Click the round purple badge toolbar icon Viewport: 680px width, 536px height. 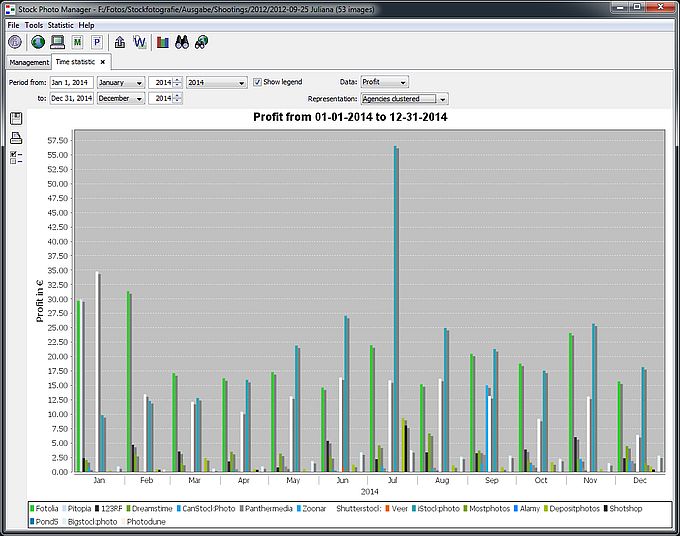point(15,42)
